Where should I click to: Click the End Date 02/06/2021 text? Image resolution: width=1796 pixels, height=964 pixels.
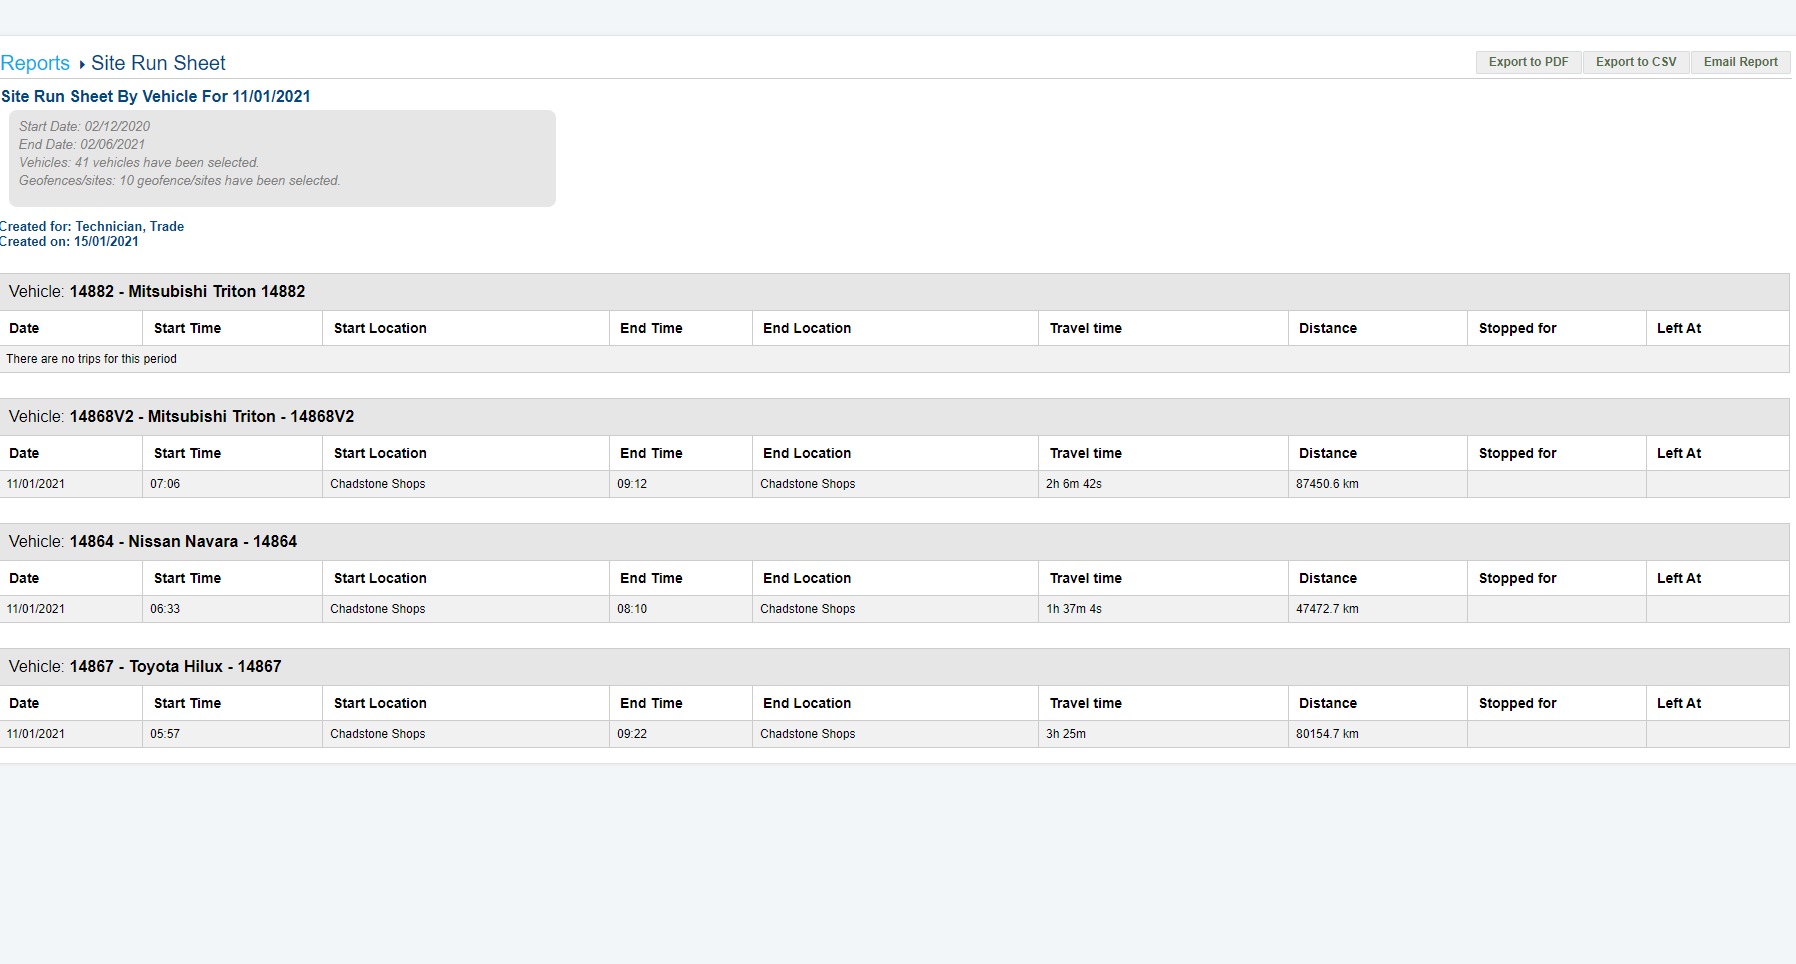click(x=82, y=144)
